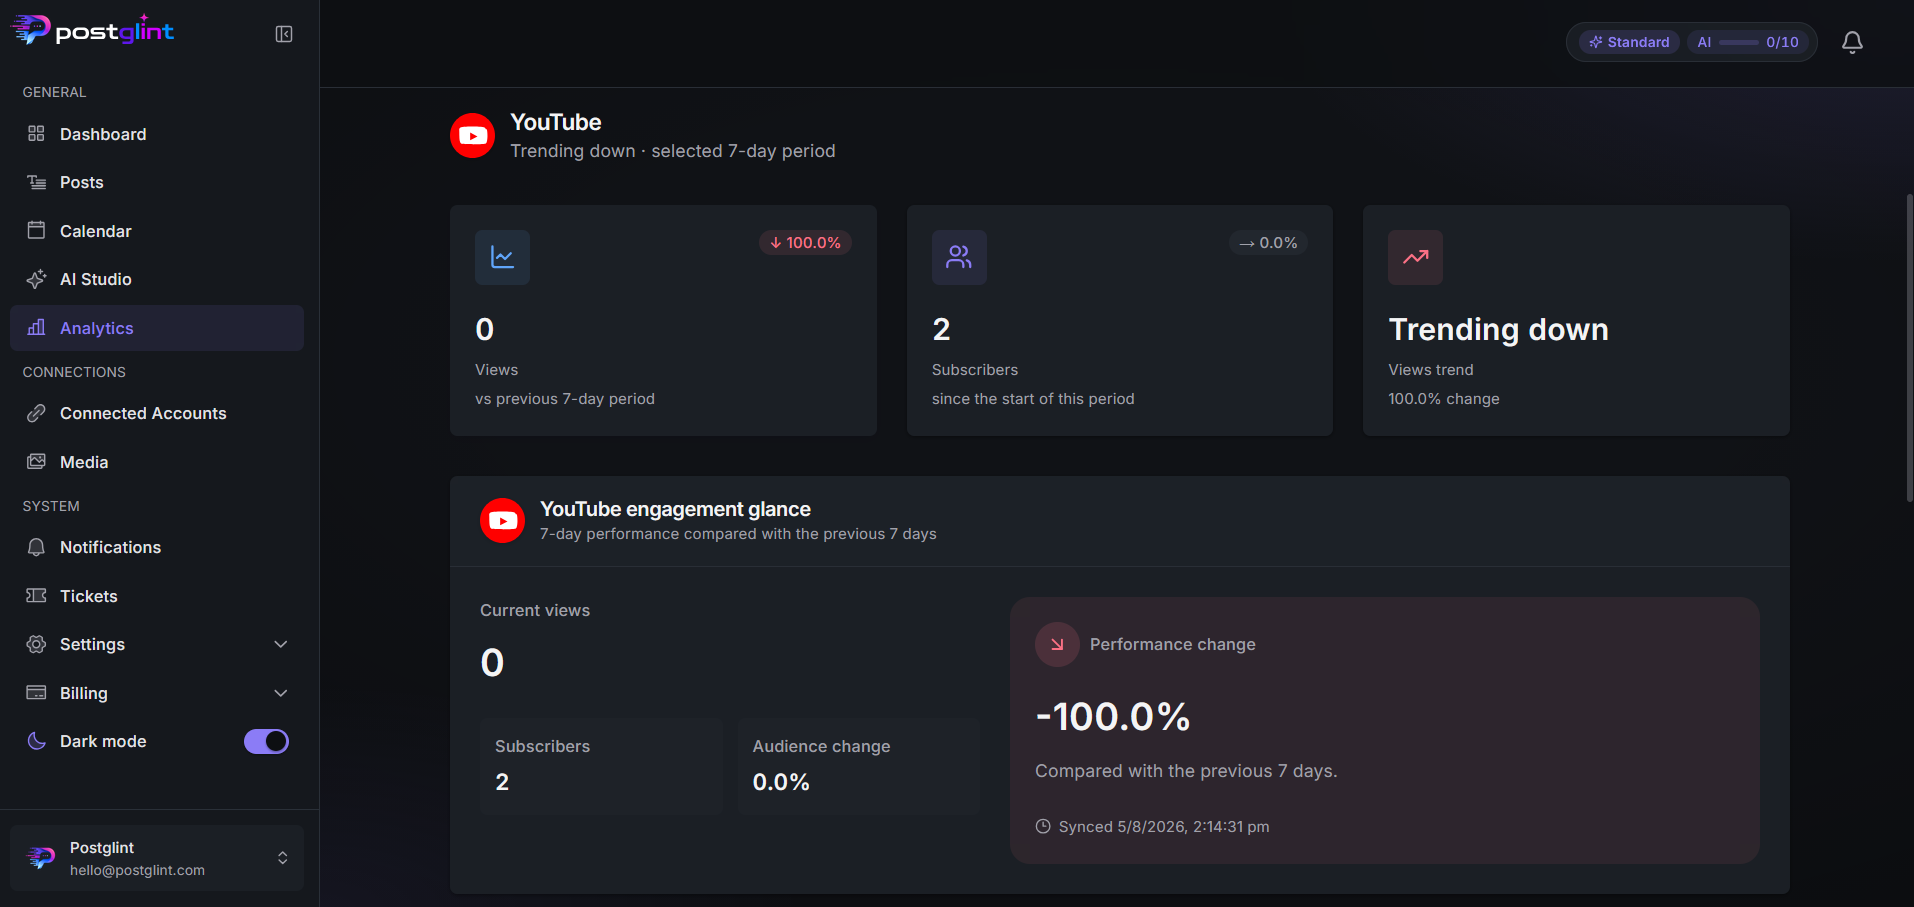Click the Analytics bar chart icon
Image resolution: width=1914 pixels, height=907 pixels.
[36, 327]
